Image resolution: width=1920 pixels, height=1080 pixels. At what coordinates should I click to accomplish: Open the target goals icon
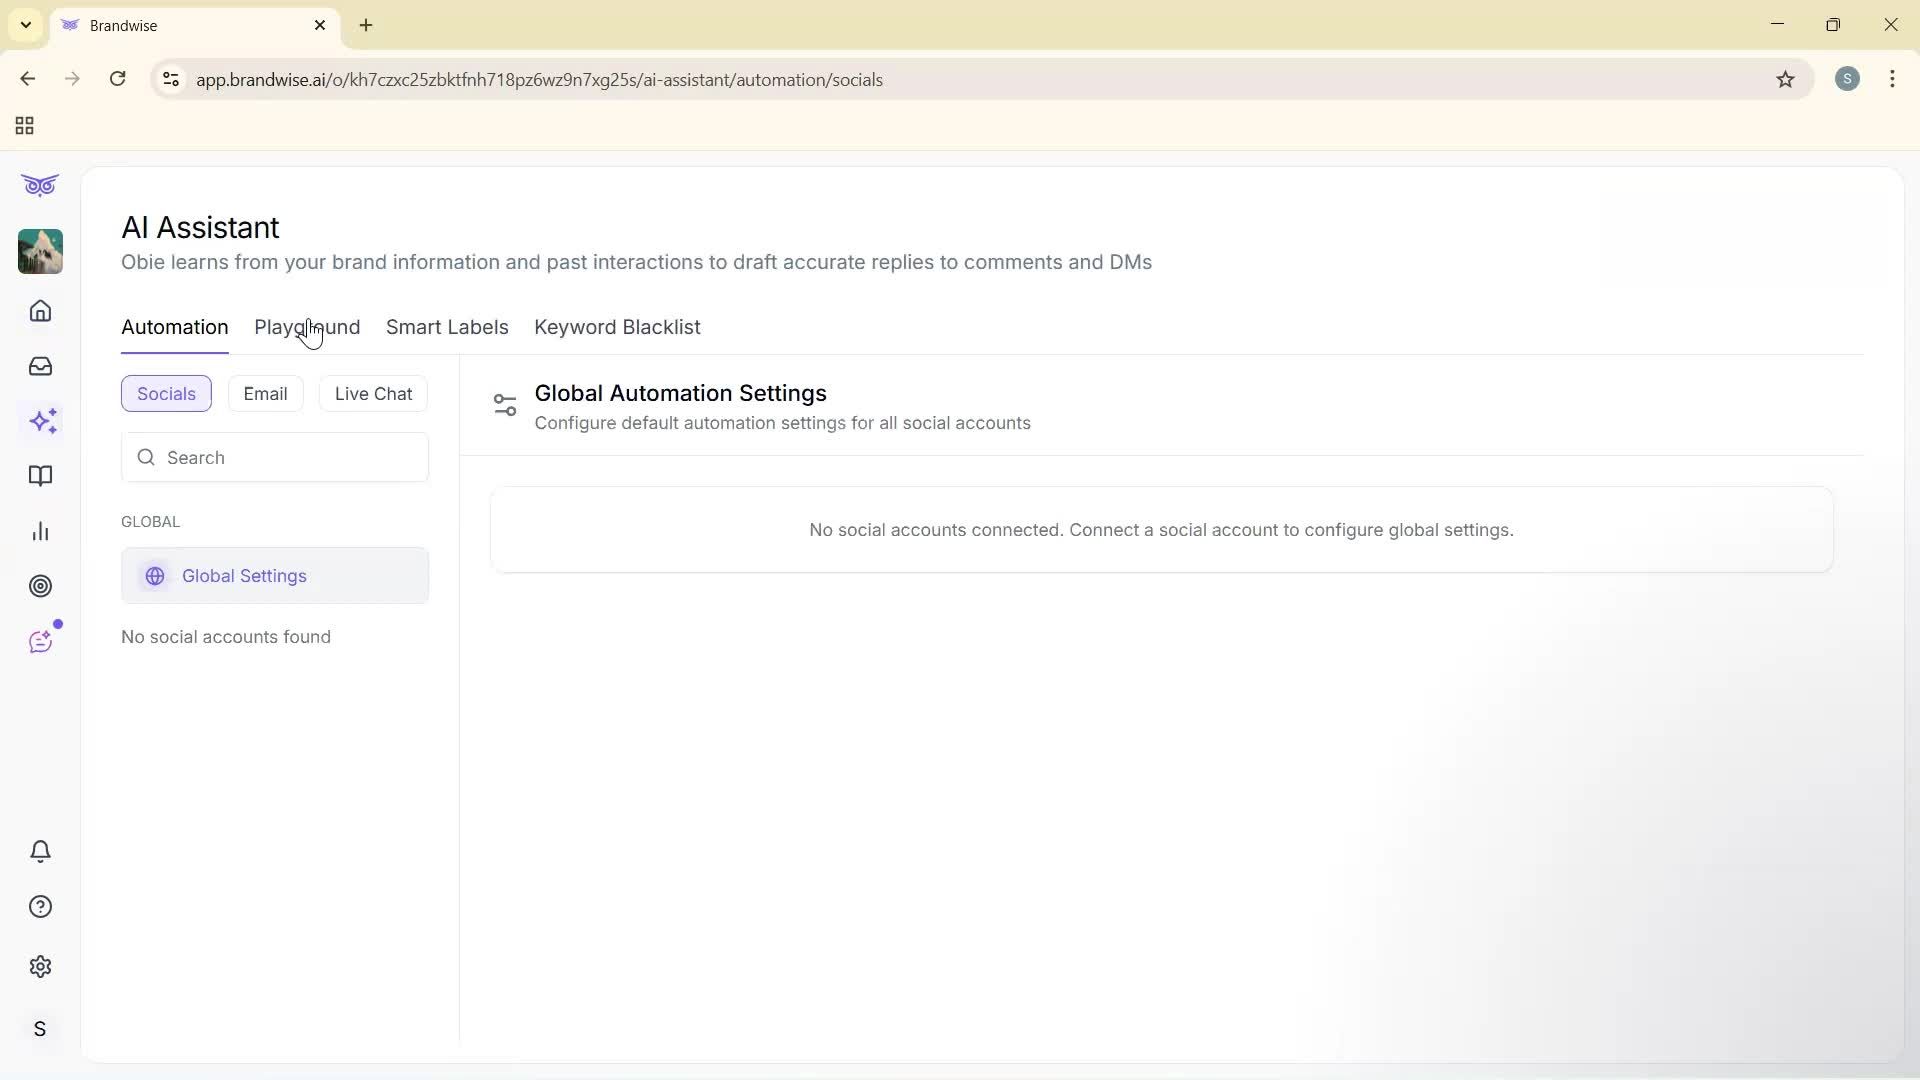(40, 586)
